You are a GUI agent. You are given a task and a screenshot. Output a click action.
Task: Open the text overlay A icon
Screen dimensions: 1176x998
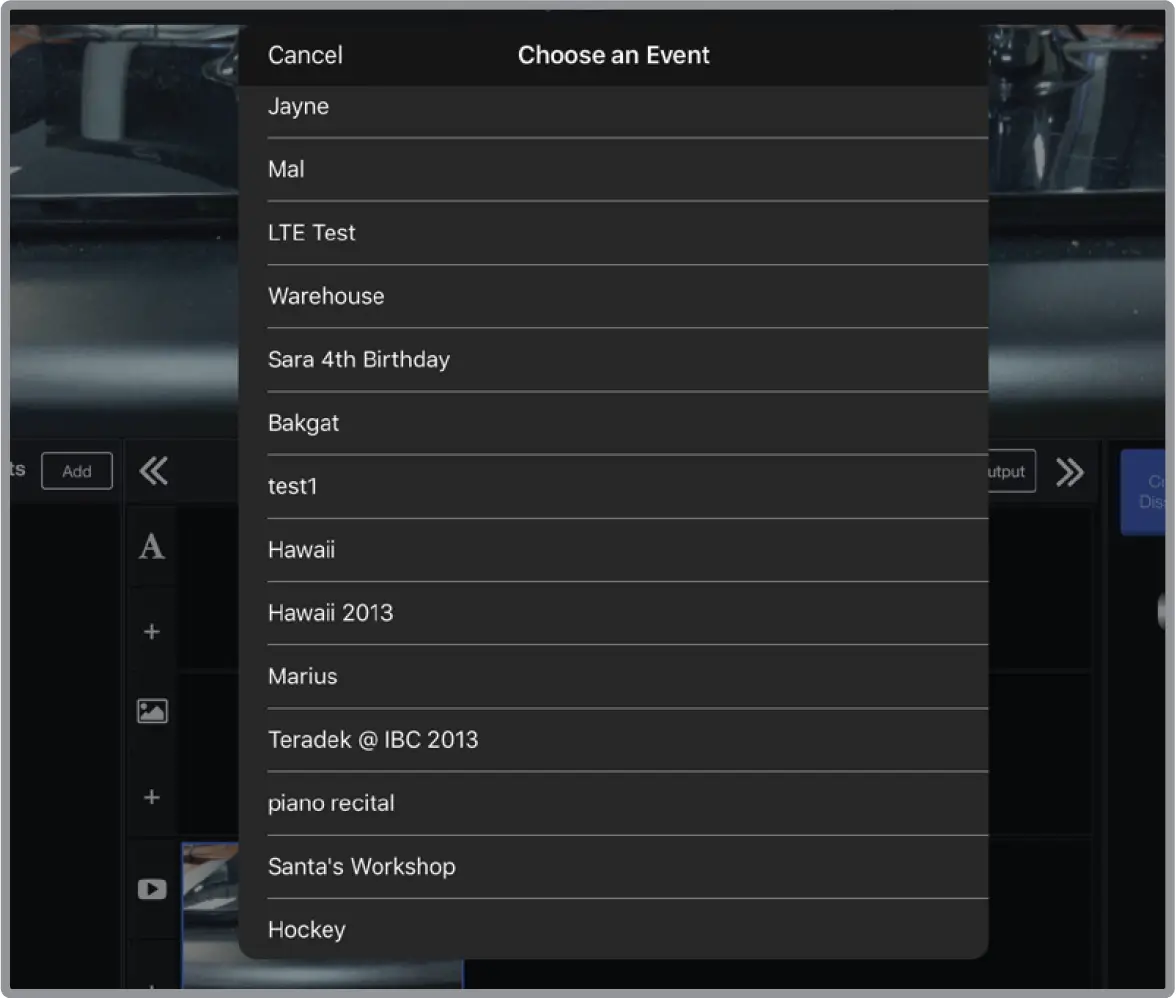(152, 547)
